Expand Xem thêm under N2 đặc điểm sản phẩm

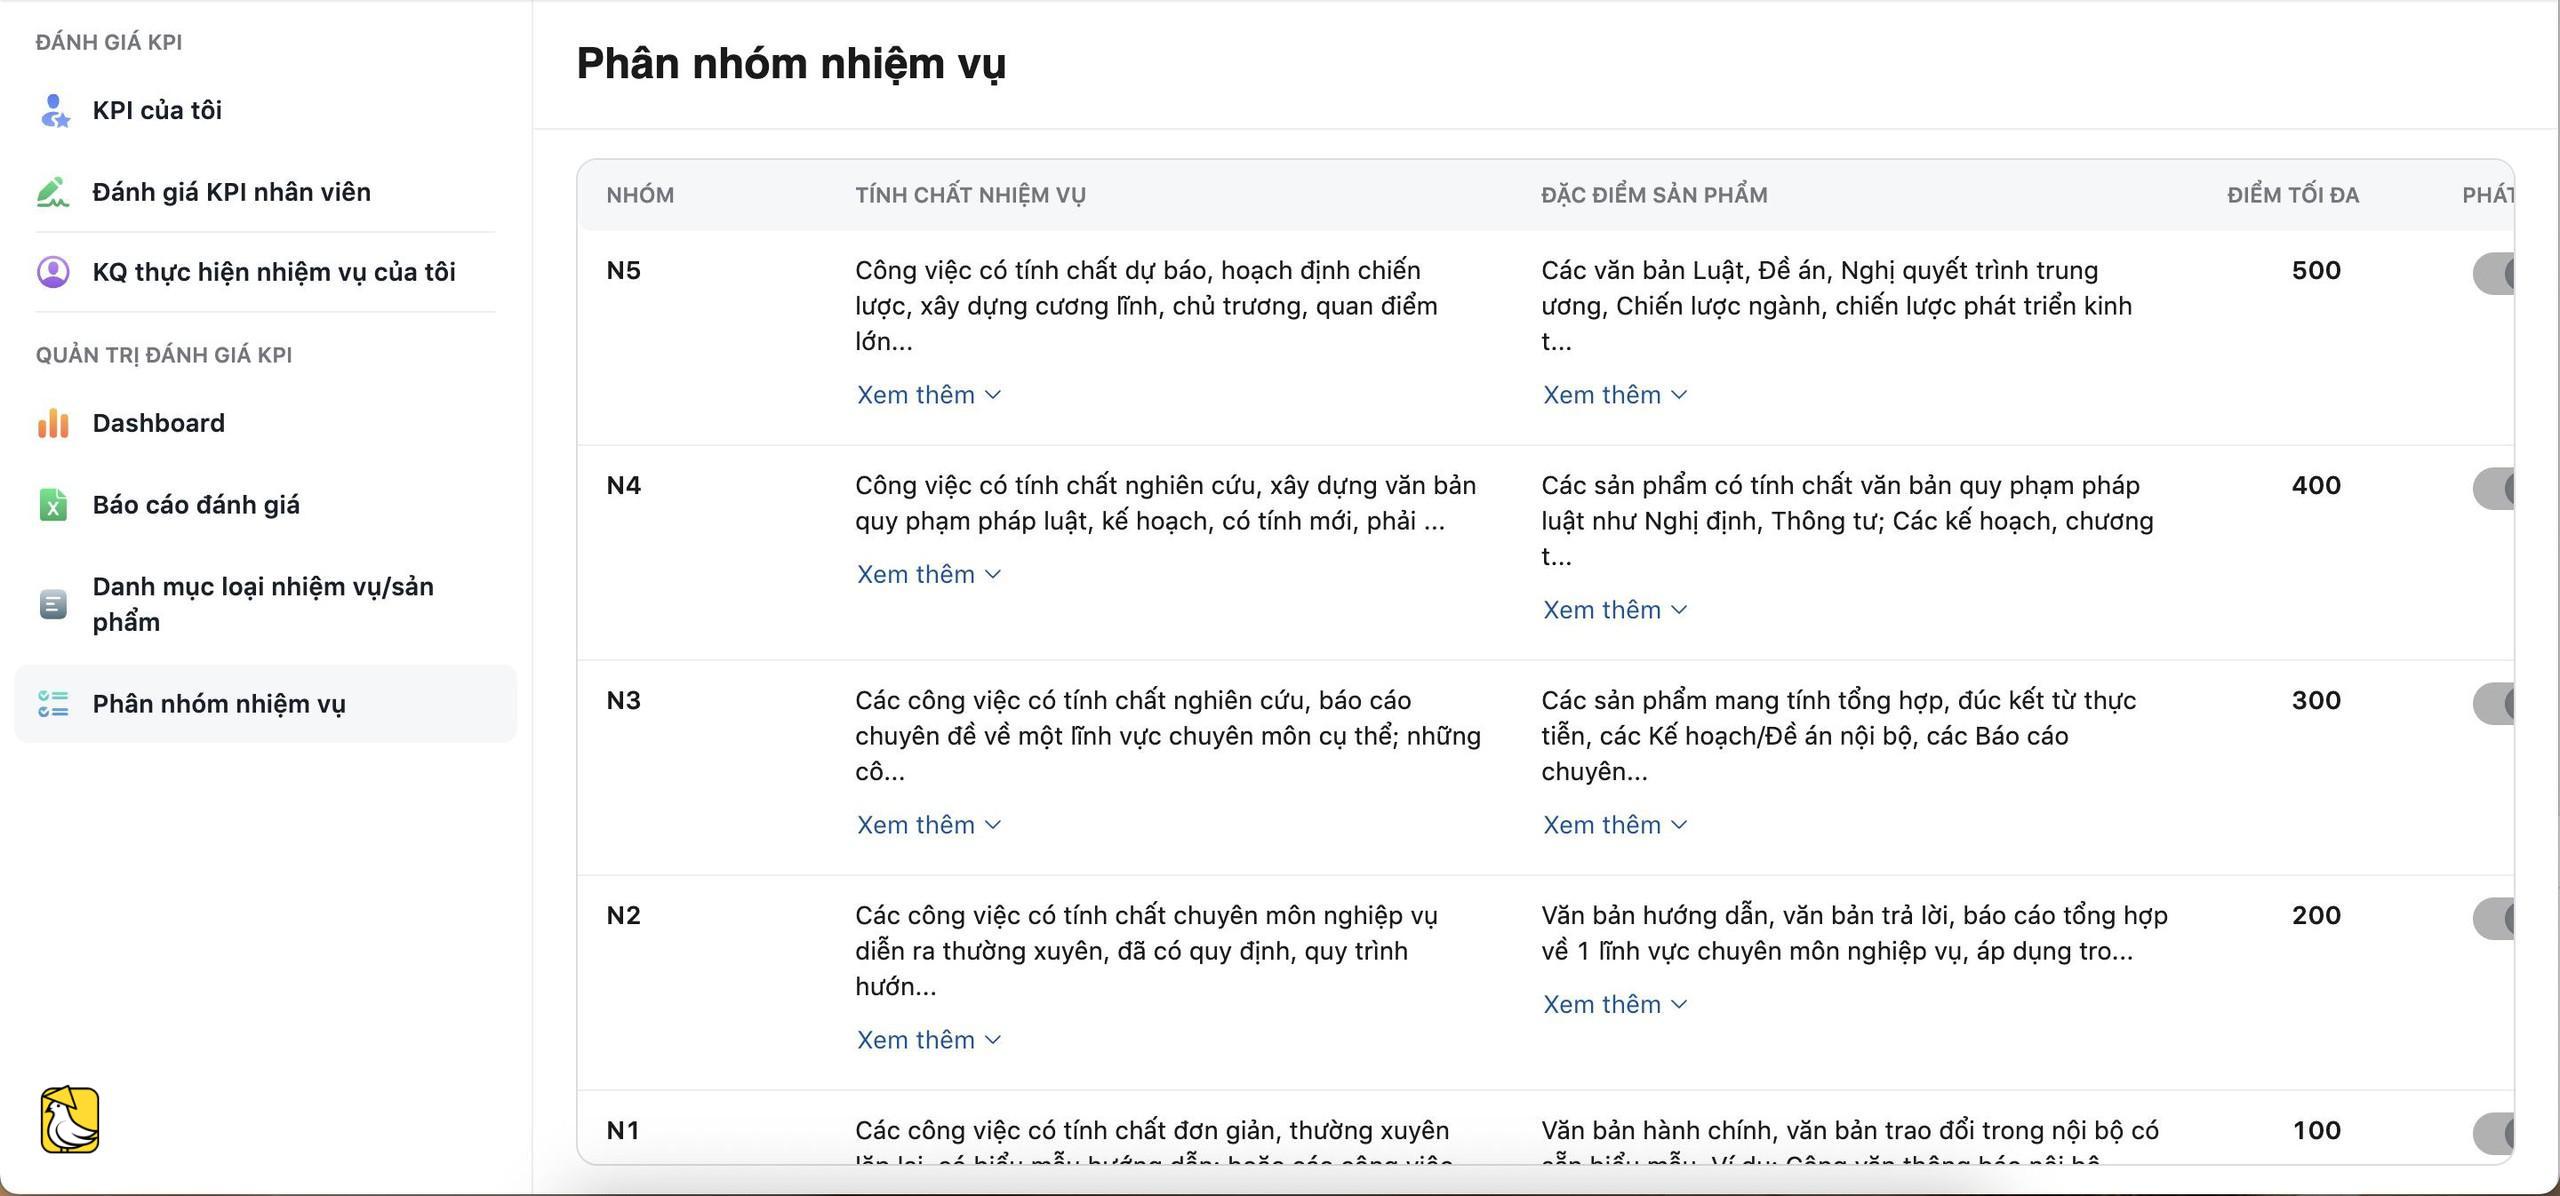coord(1615,1004)
